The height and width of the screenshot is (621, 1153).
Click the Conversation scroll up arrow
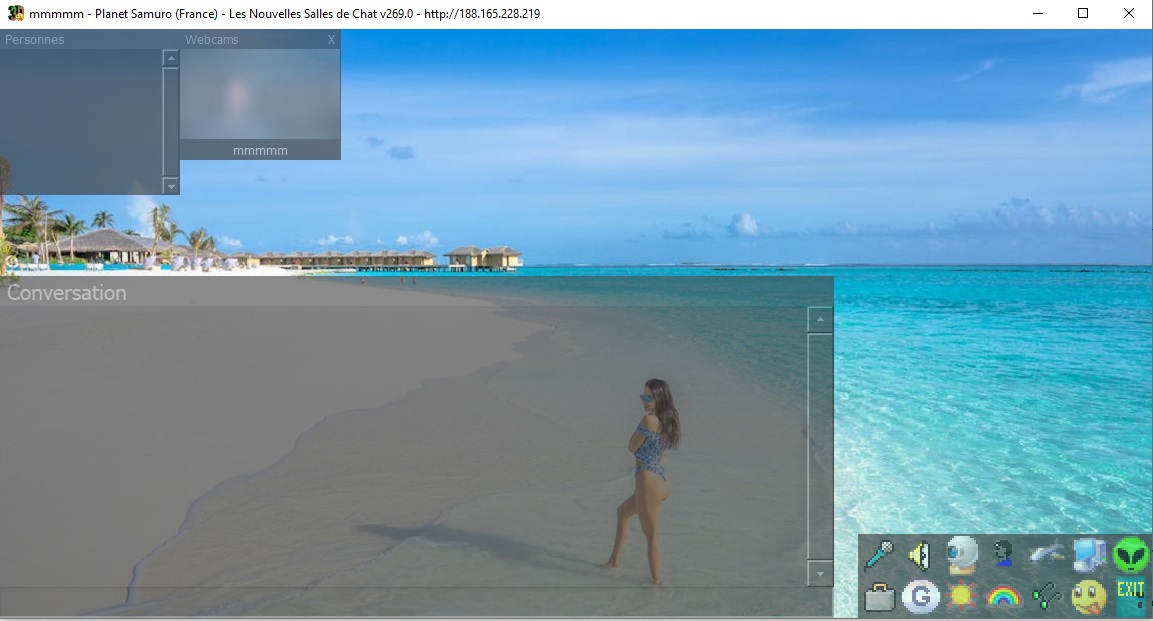pyautogui.click(x=820, y=320)
